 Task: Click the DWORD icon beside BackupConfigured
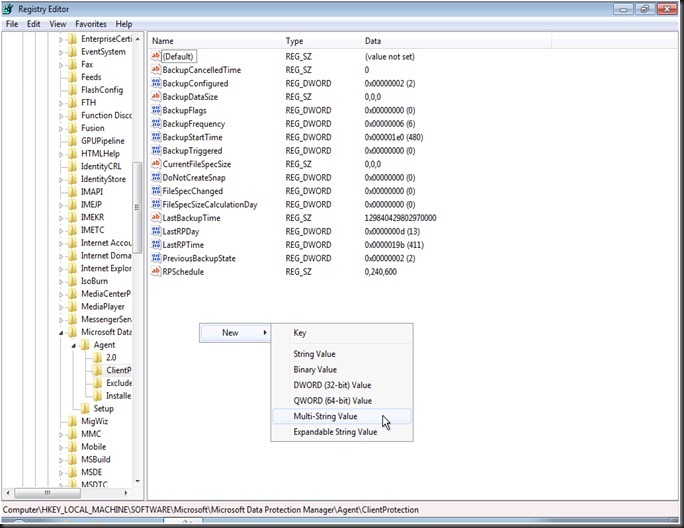155,84
